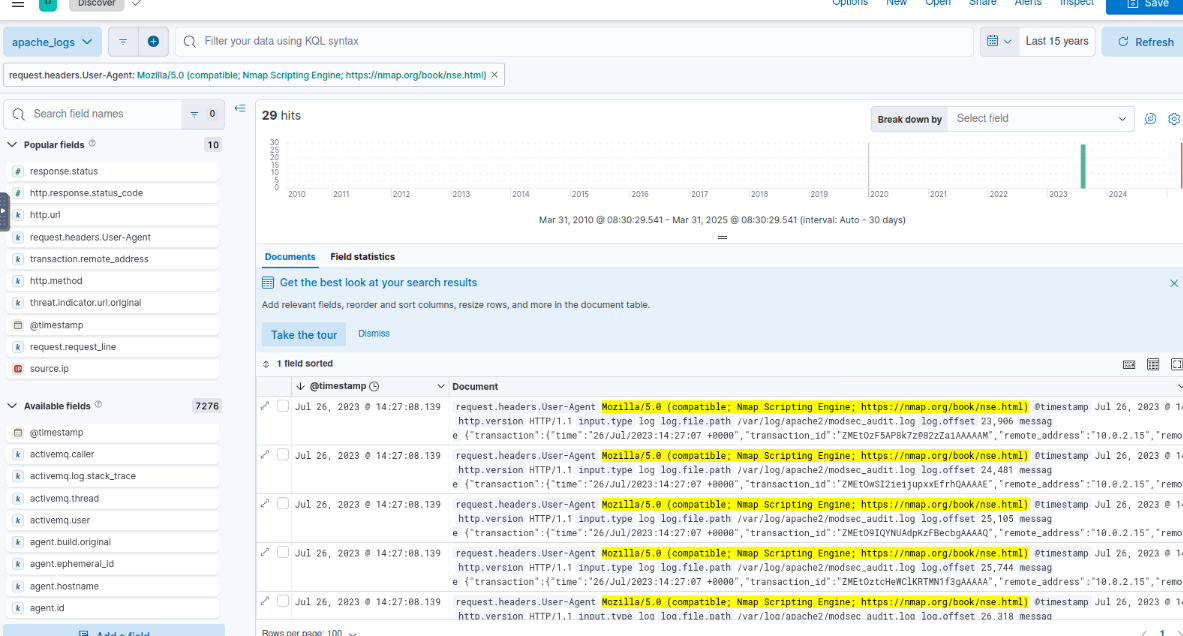Open chart settings gear icon
Viewport: 1183px width, 636px height.
(1174, 119)
